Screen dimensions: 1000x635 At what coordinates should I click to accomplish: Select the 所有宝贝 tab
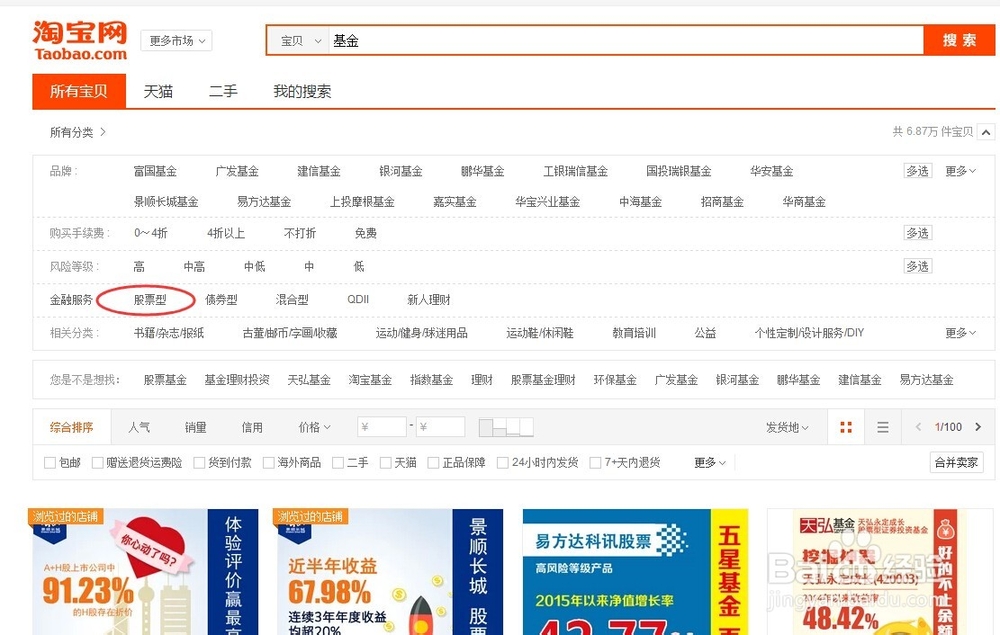[79, 91]
